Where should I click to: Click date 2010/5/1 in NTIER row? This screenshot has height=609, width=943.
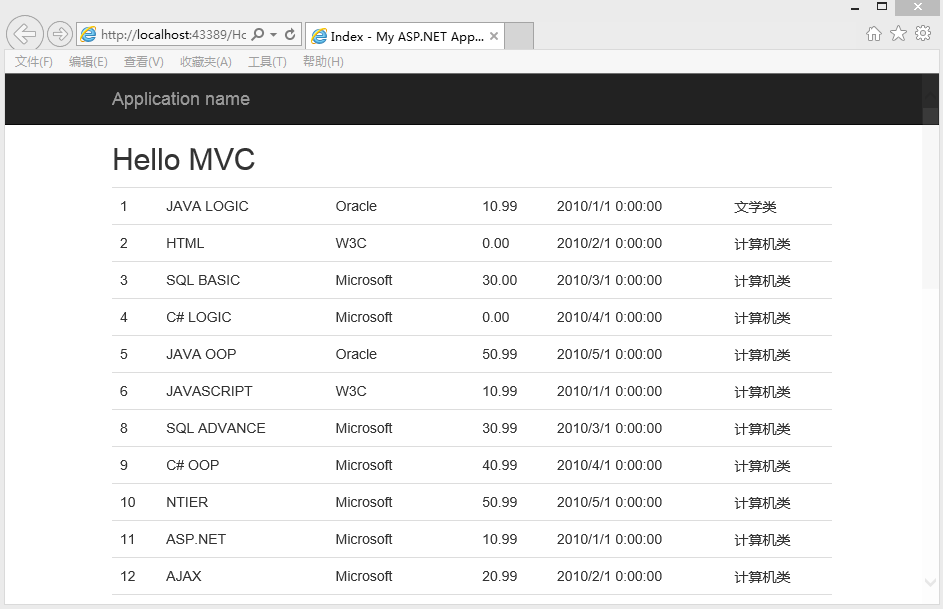pyautogui.click(x=609, y=502)
